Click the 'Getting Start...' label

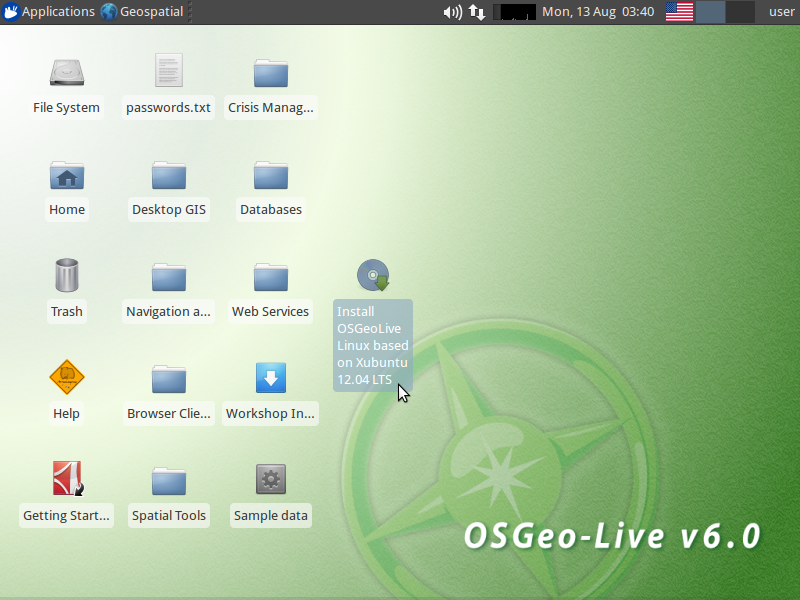pos(66,516)
